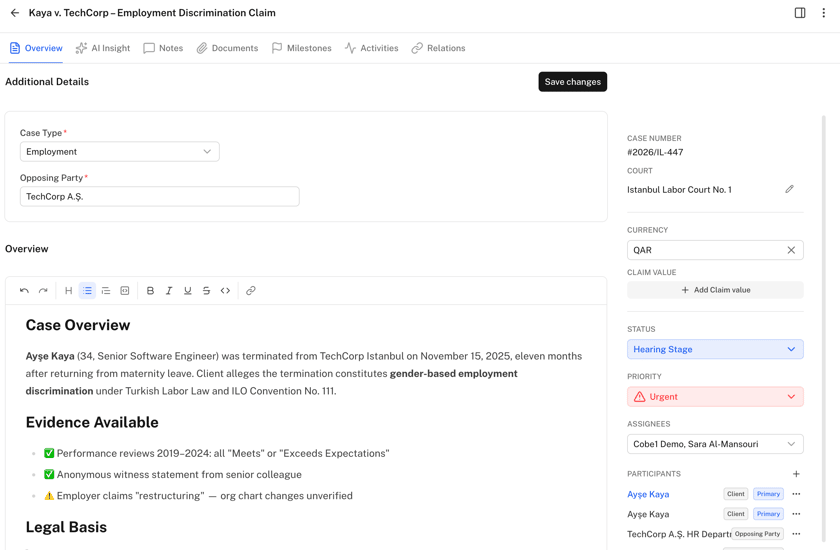Click the Opposing Party tag on TechCorp row
The width and height of the screenshot is (840, 550).
(x=758, y=534)
